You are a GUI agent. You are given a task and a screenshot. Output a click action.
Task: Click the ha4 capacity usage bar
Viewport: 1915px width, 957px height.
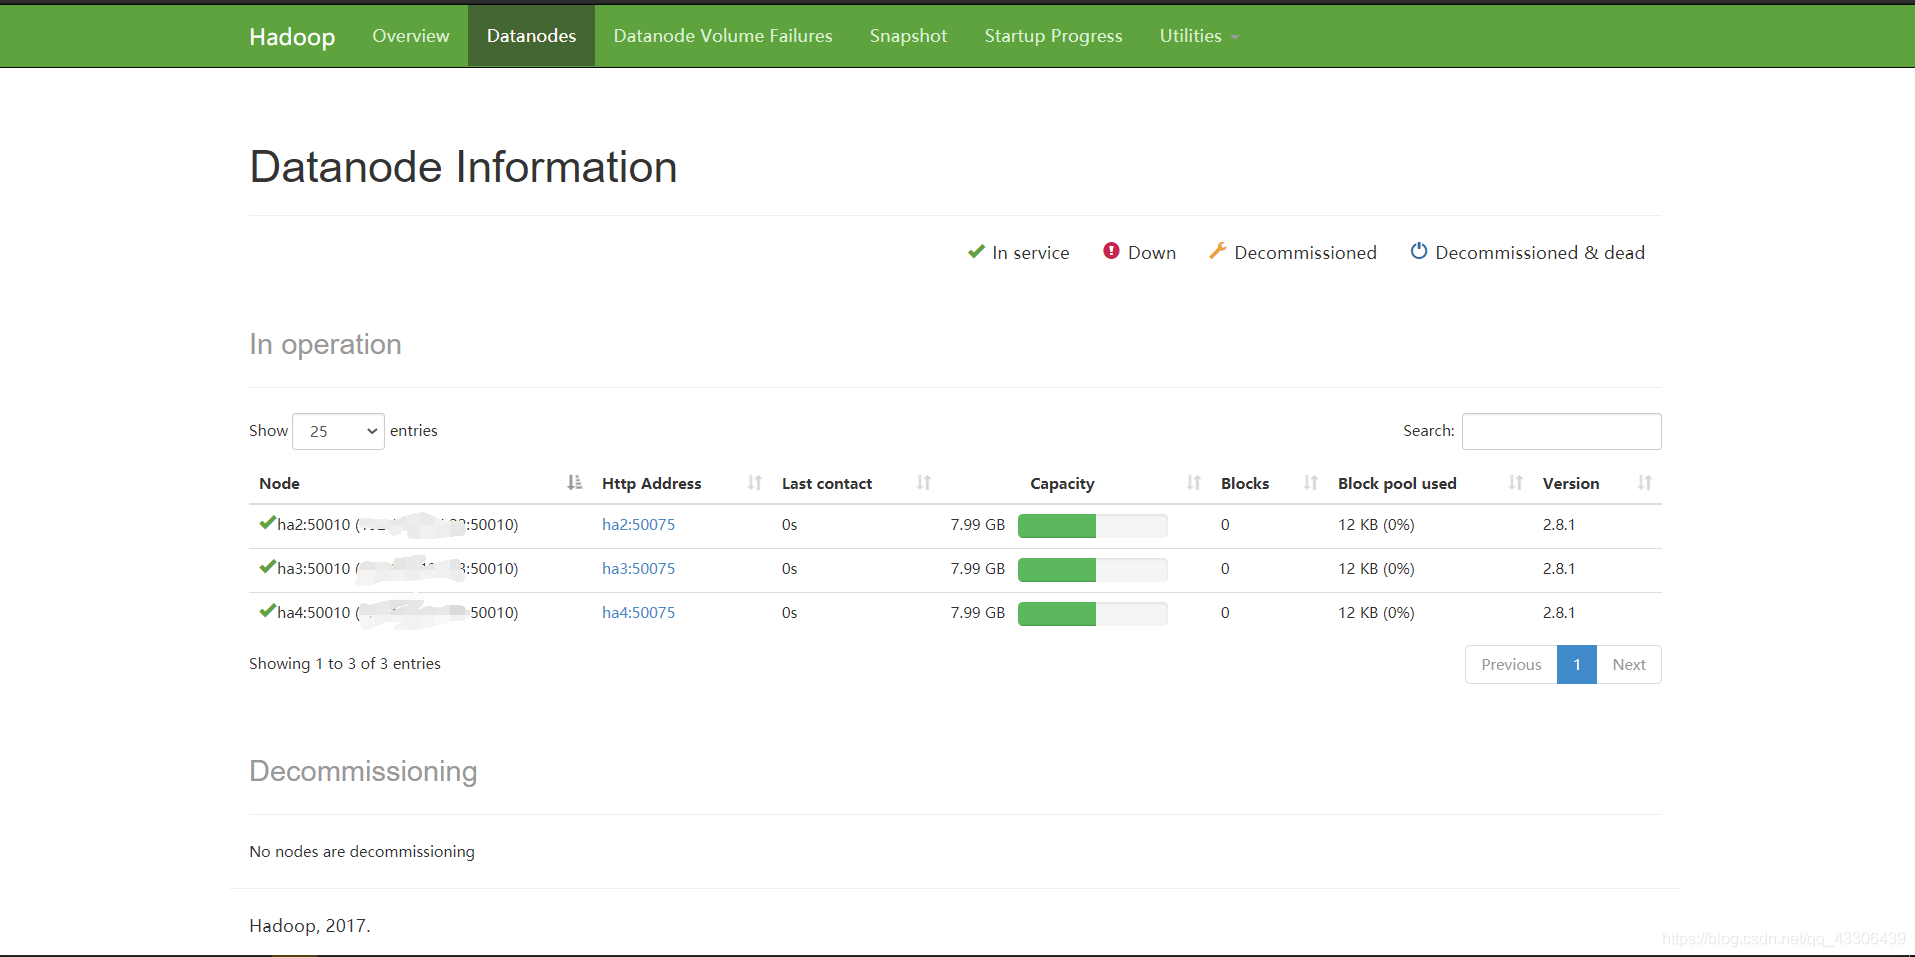(1092, 614)
